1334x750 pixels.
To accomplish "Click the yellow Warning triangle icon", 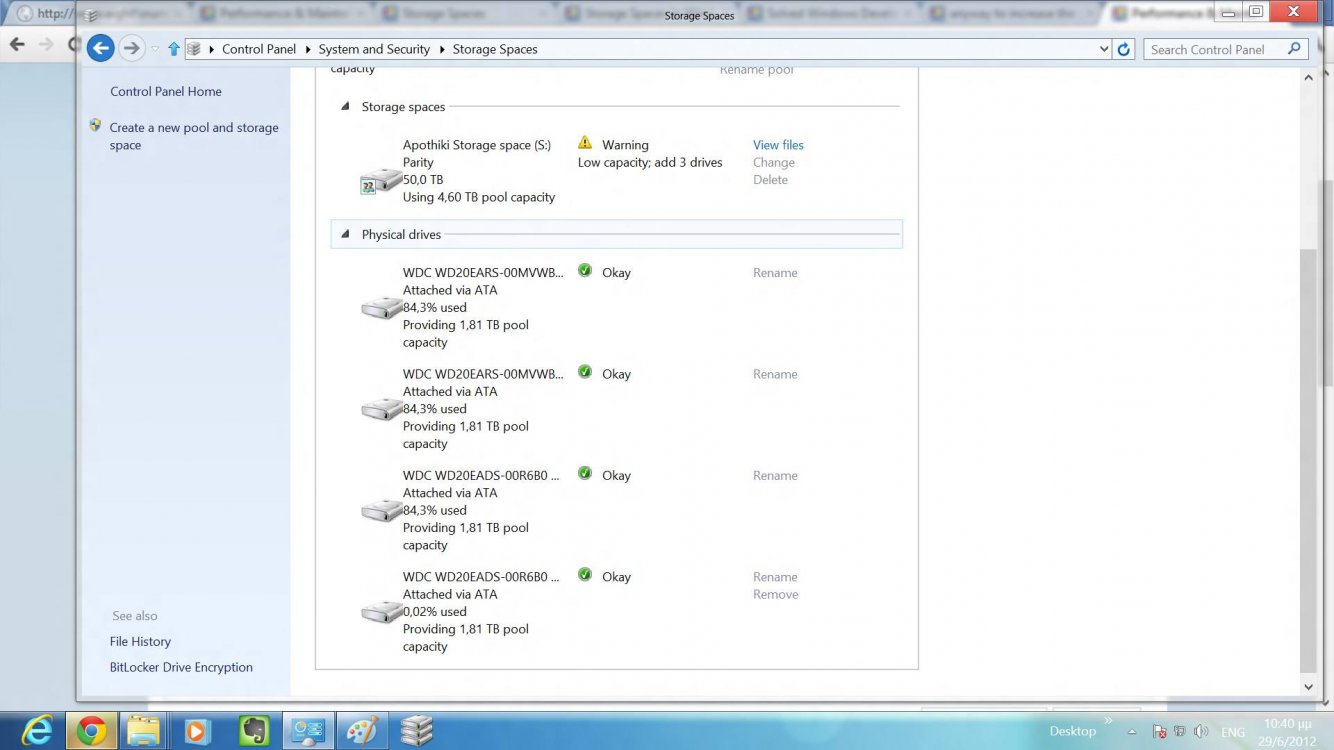I will point(585,143).
